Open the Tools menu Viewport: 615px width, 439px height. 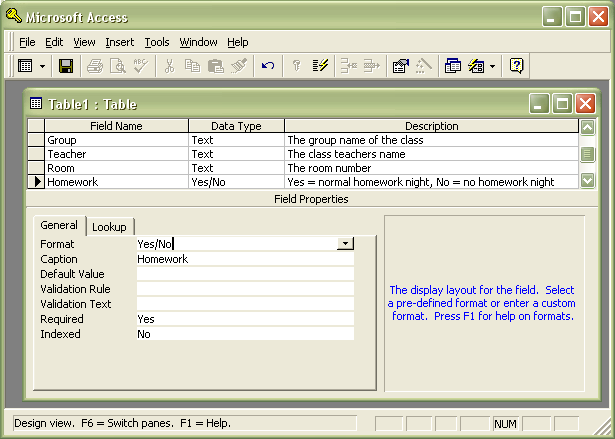coord(157,42)
